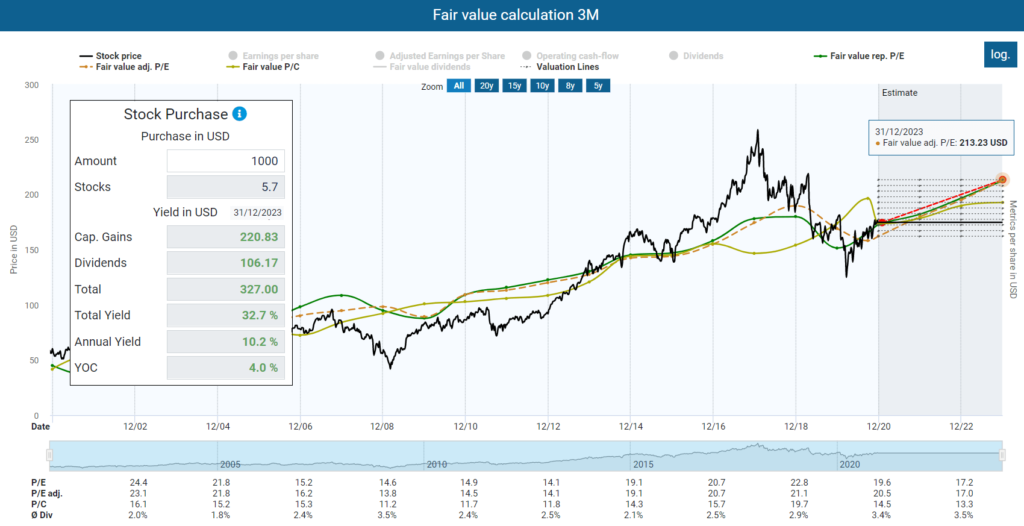Viewport: 1024px width, 526px height.
Task: Set zoom range to 20y
Action: click(487, 86)
